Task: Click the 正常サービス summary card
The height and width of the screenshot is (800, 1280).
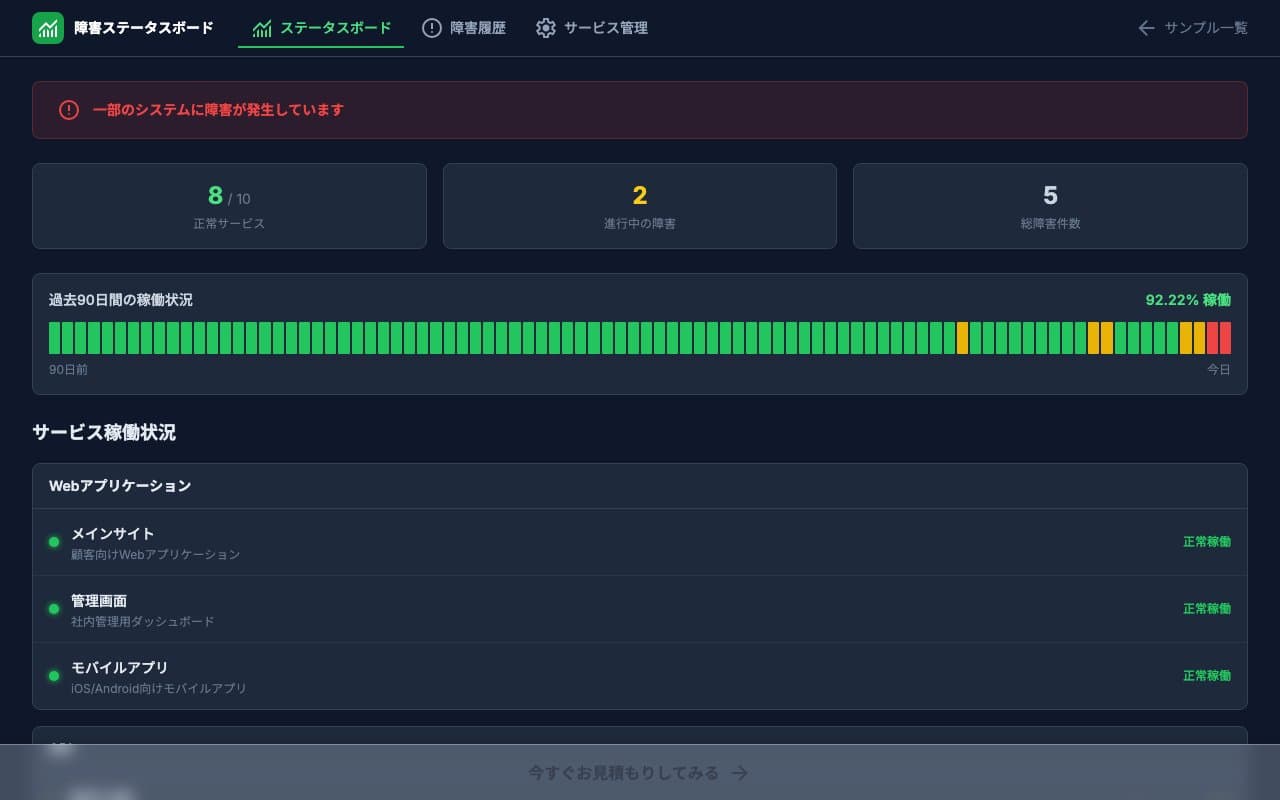Action: [229, 206]
